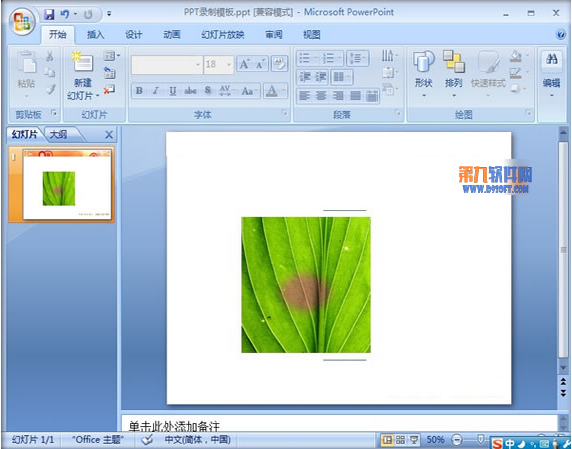Viewport: 572px width, 449px height.
Task: Open the columns dropdown
Action: (x=342, y=77)
